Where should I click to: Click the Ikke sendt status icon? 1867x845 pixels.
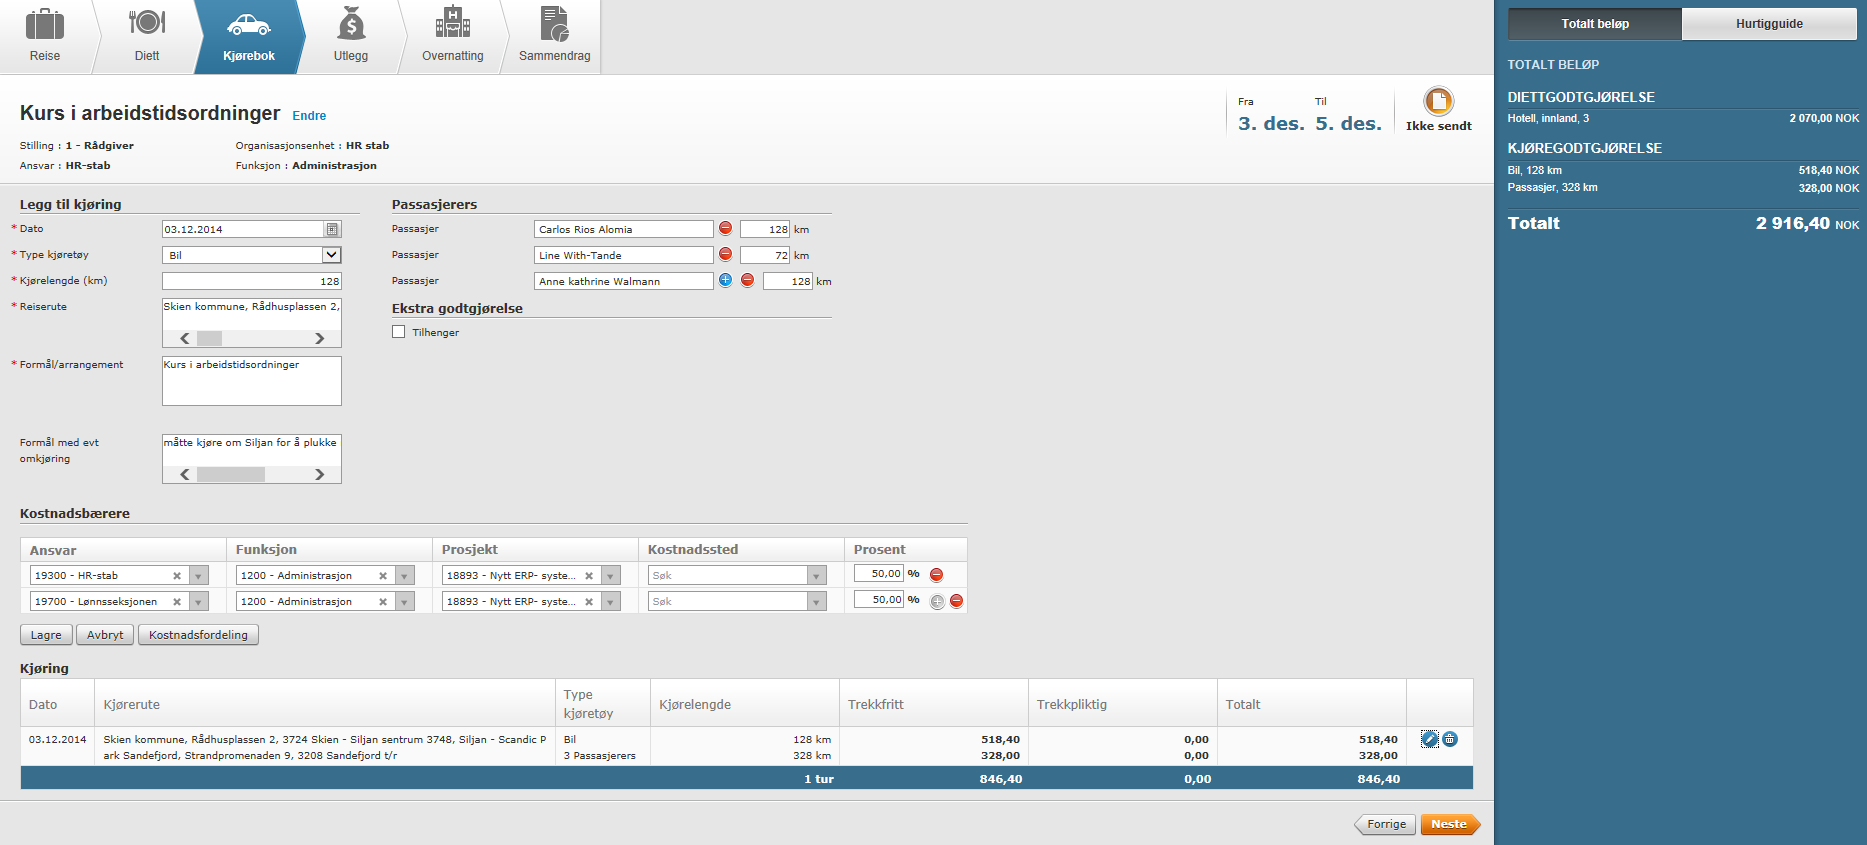tap(1438, 101)
